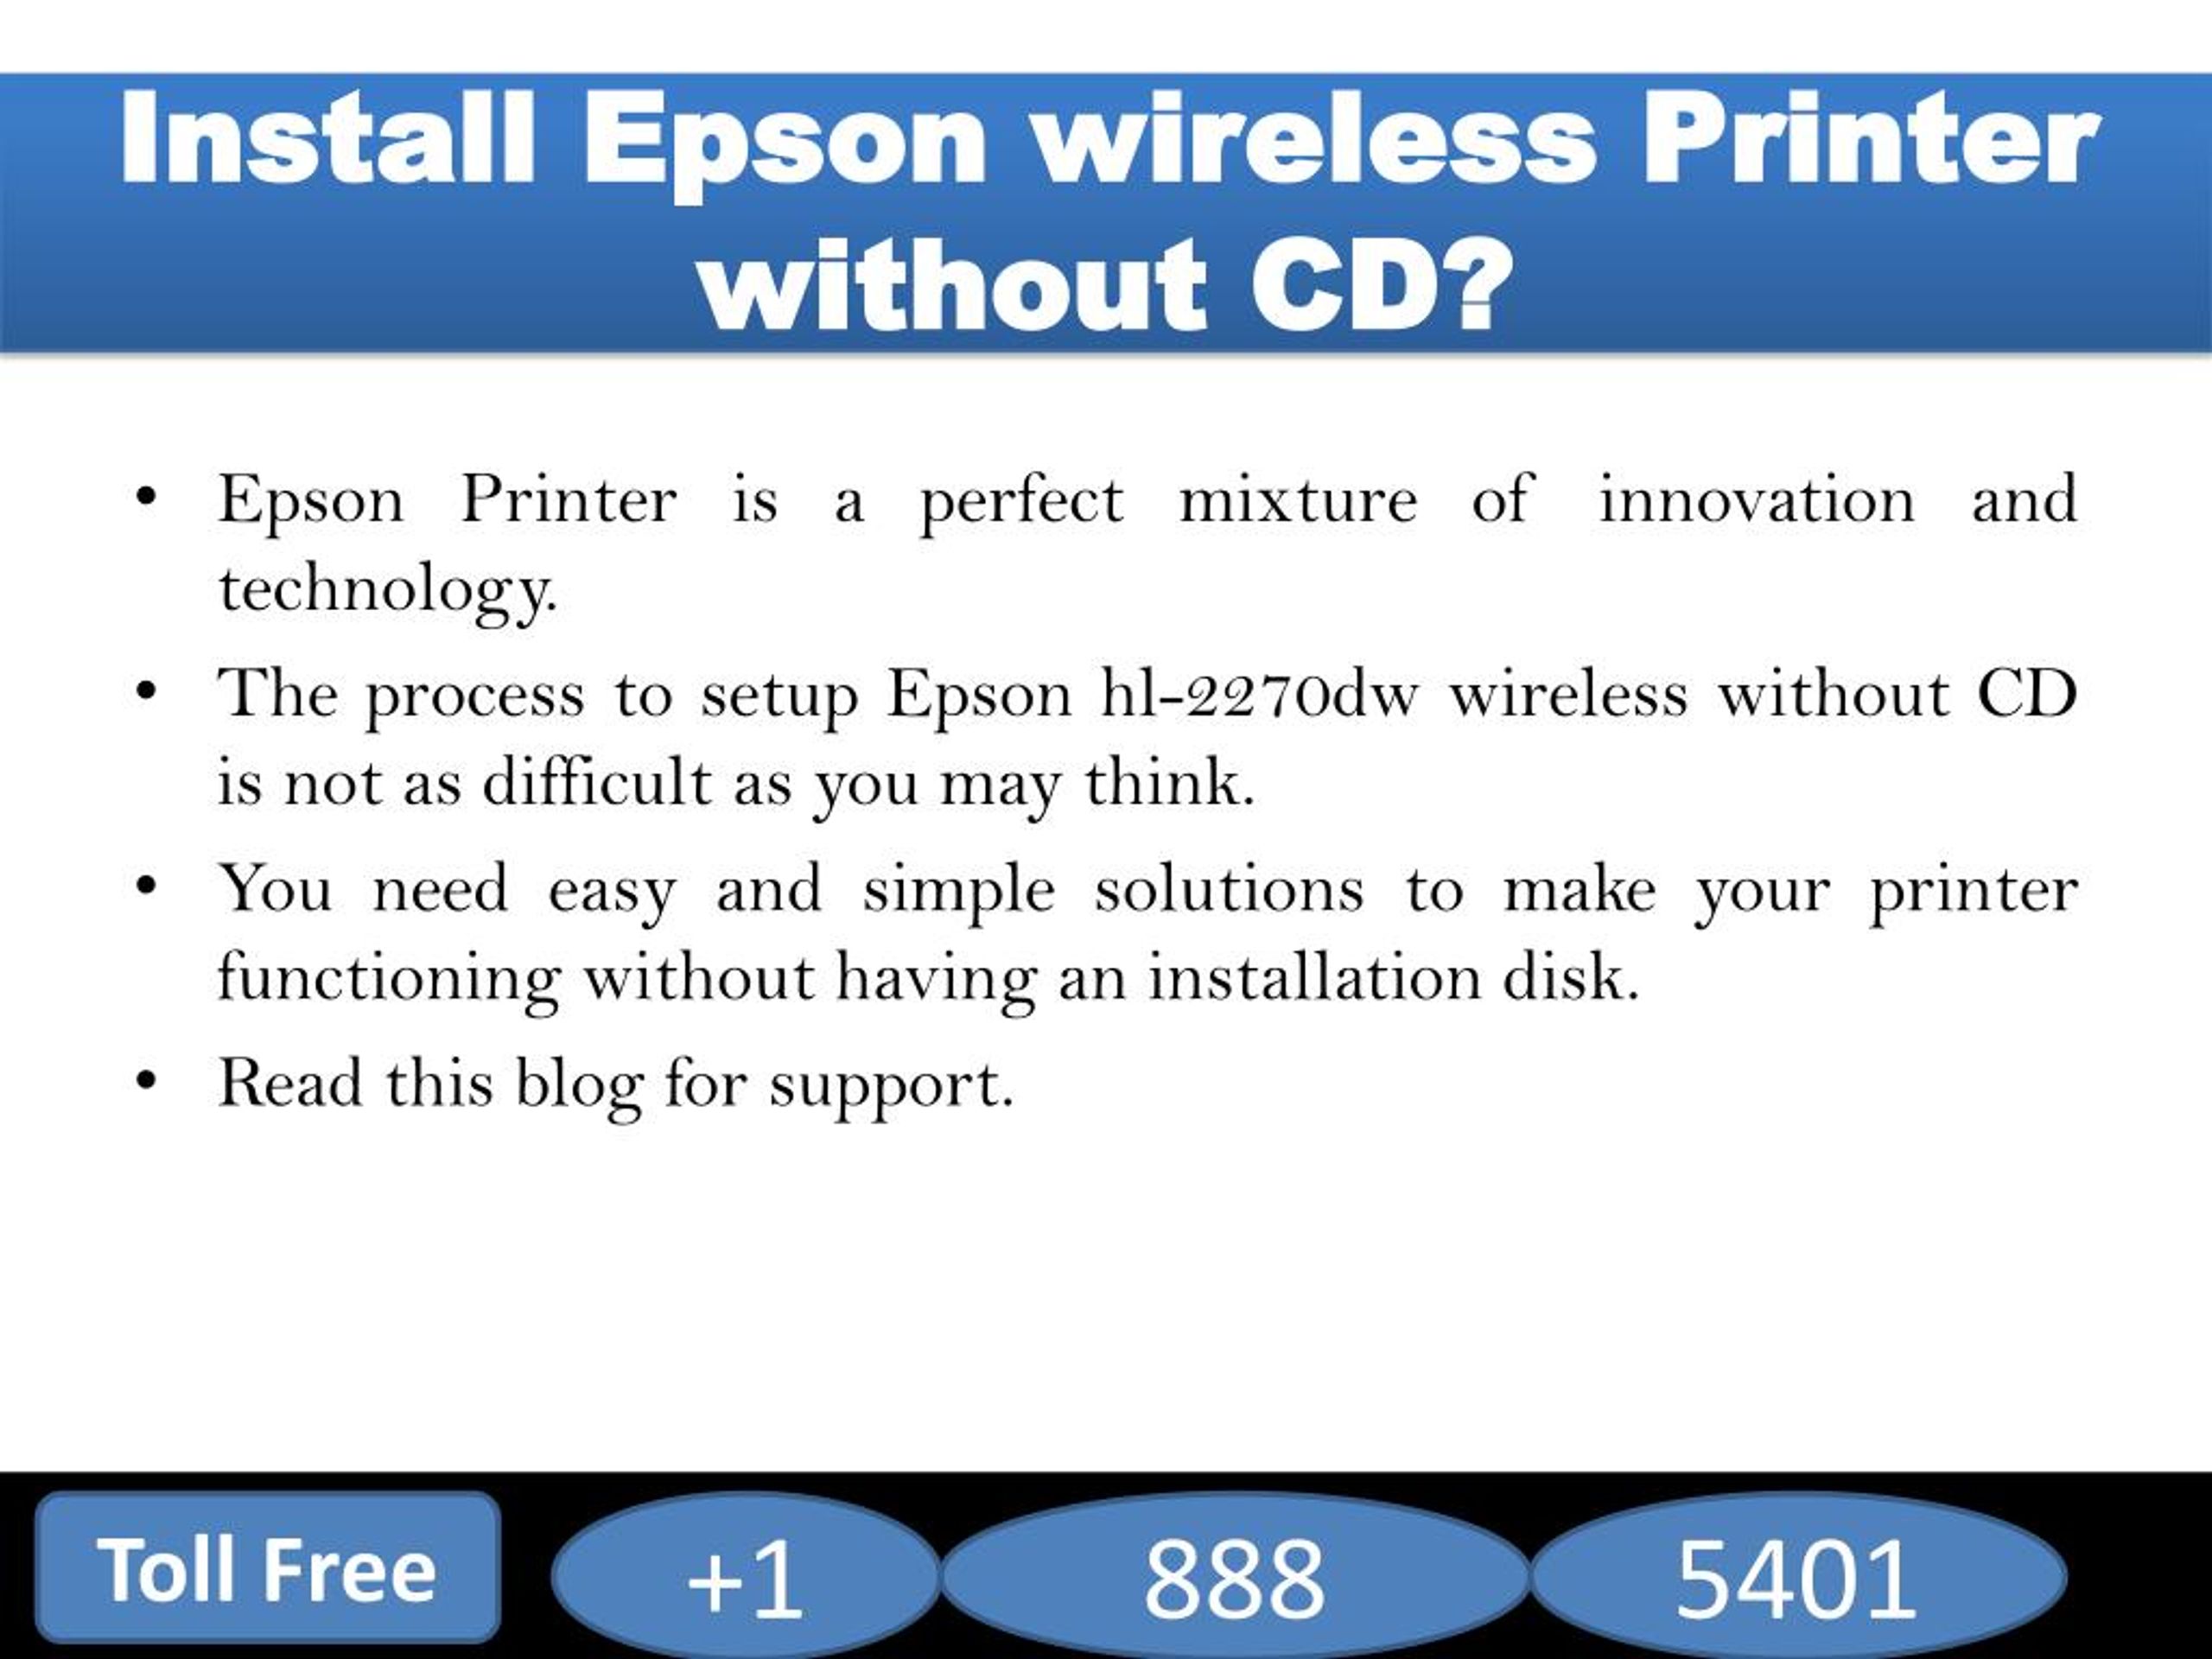Screen dimensions: 2212x1659
Task: Click the 'Install Epson wireless Printer' title
Action: coord(1104,98)
